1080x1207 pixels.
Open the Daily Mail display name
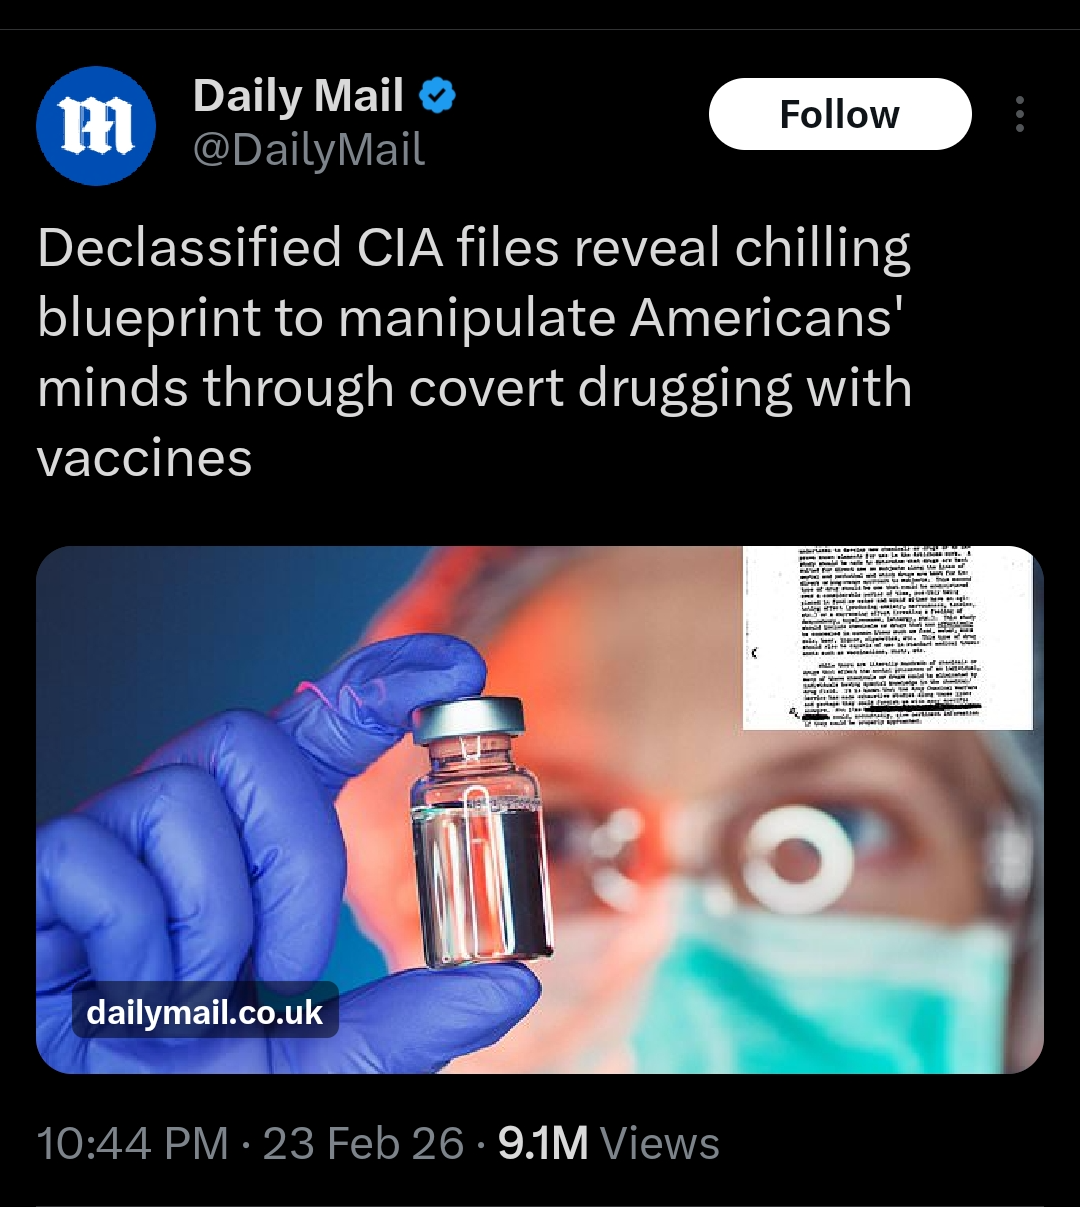coord(298,96)
